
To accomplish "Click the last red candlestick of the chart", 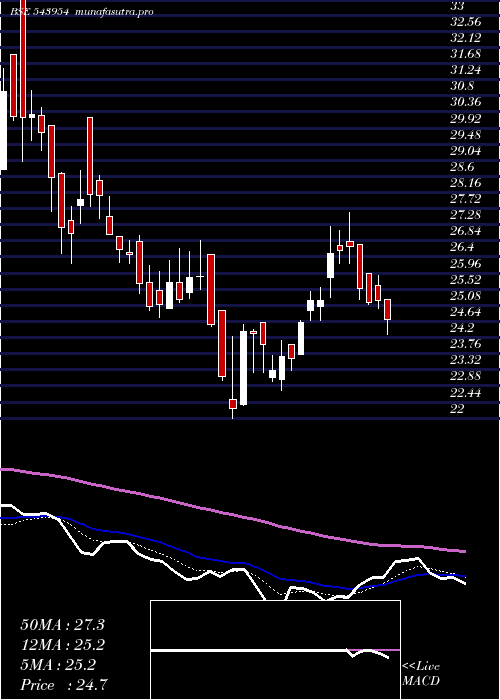I will [388, 310].
